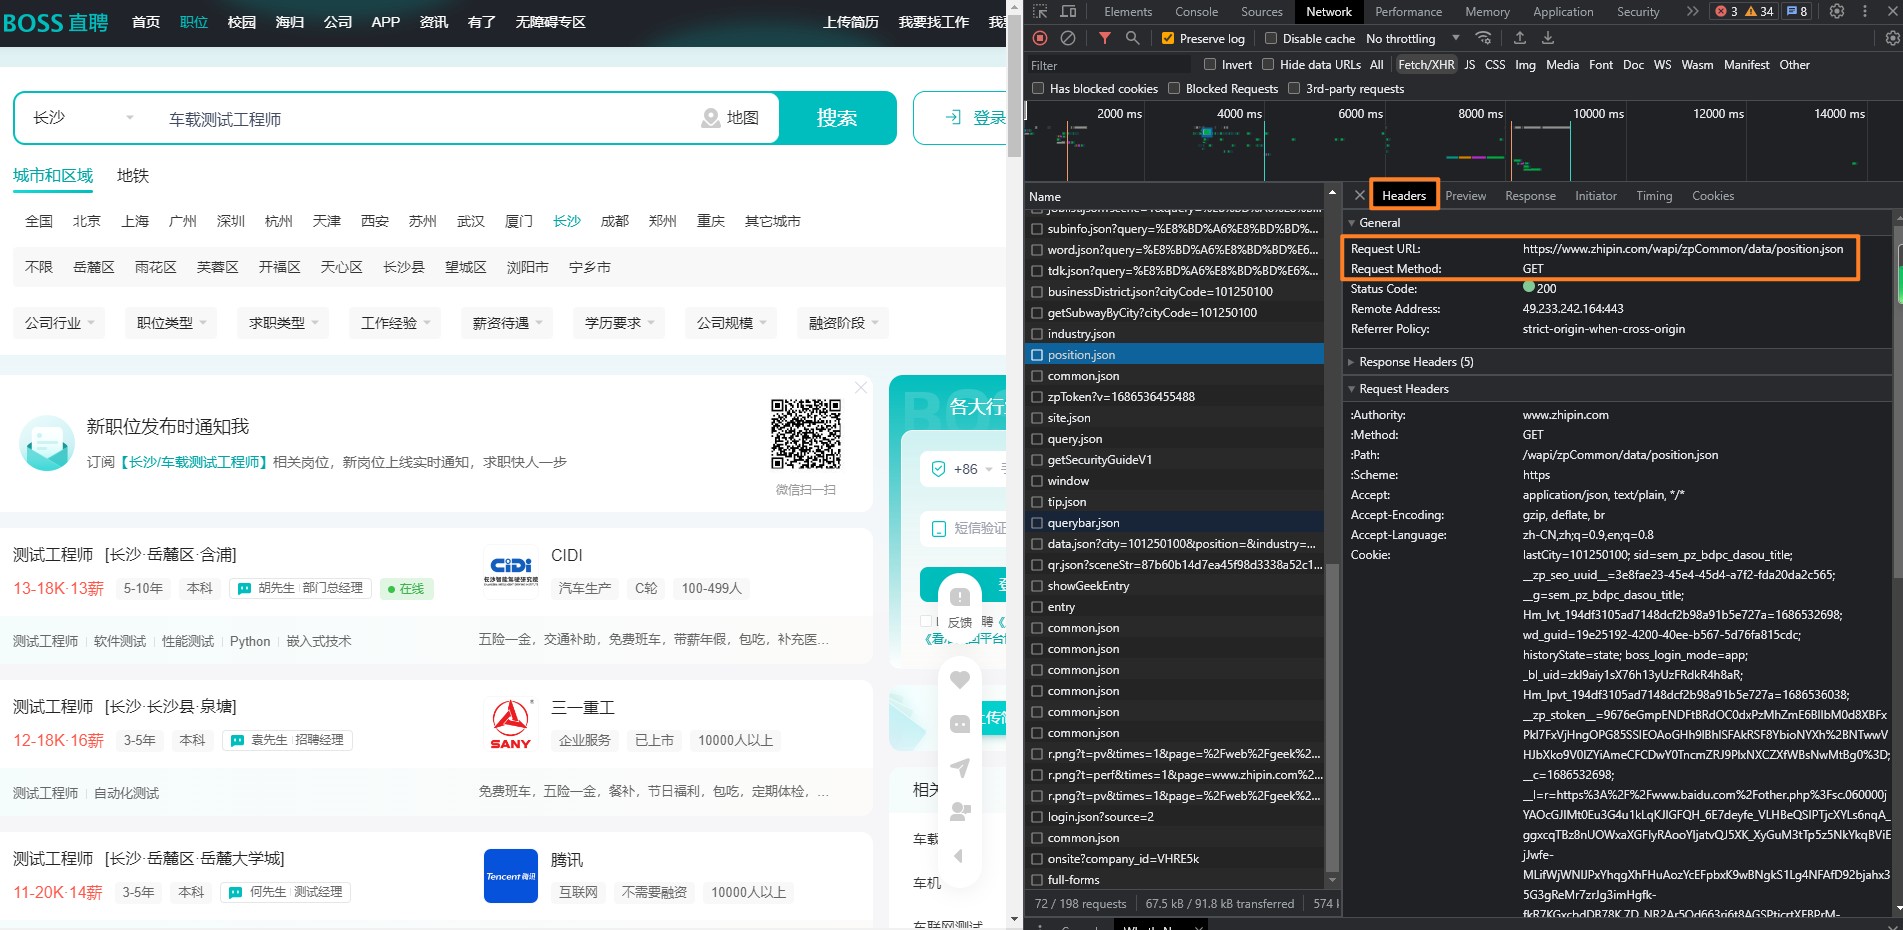The width and height of the screenshot is (1903, 930).
Task: Open 公司行业 filter dropdown
Action: (60, 323)
